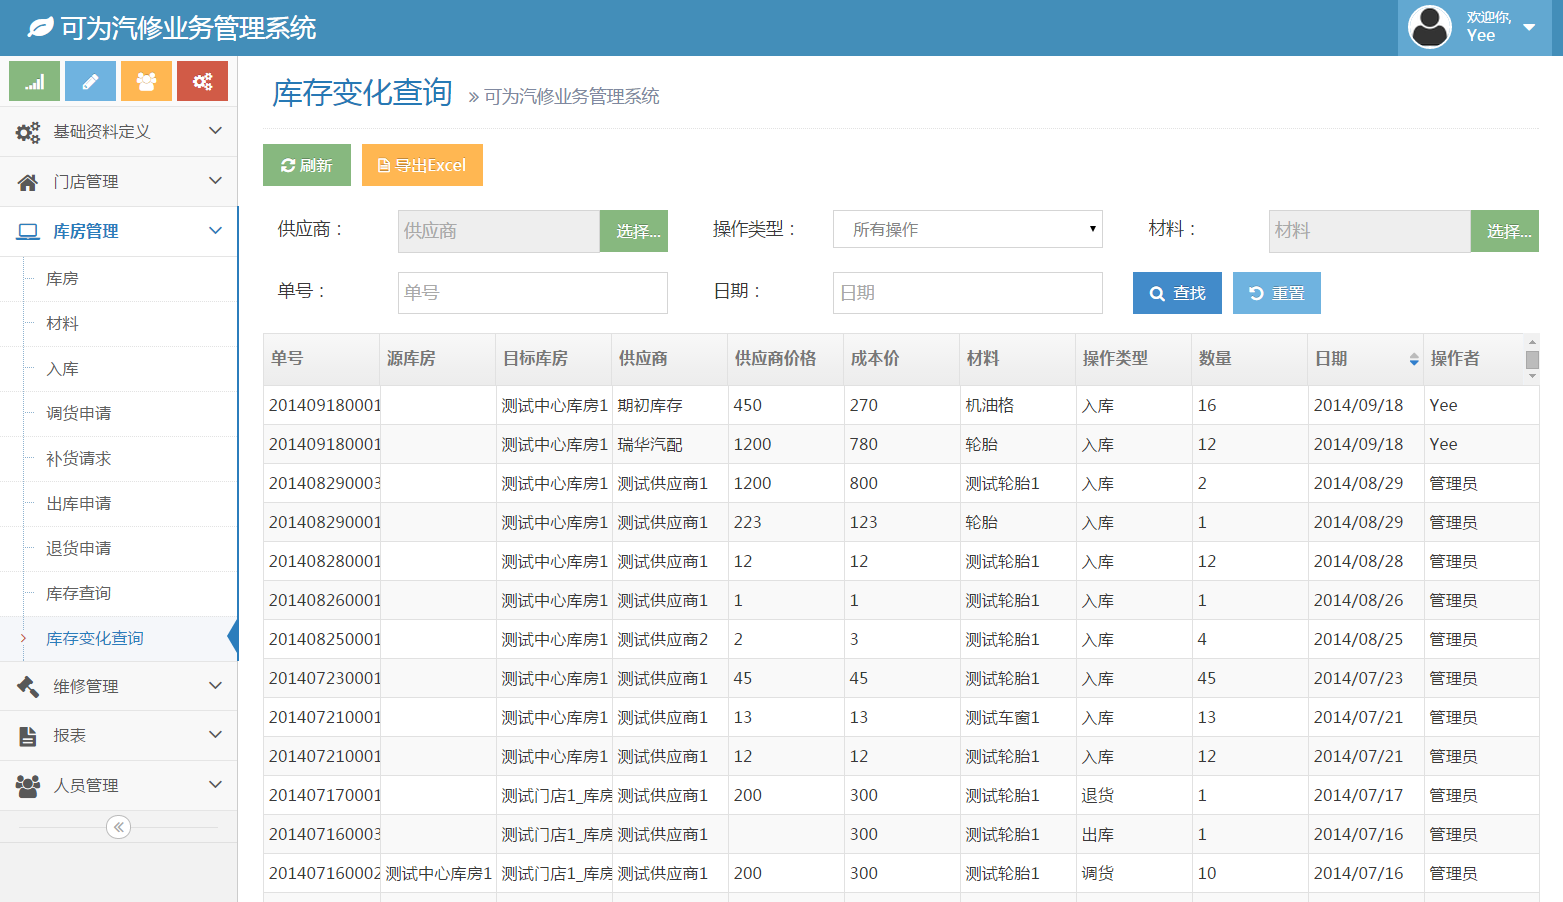Click the orange users group icon
The height and width of the screenshot is (902, 1563).
[146, 81]
